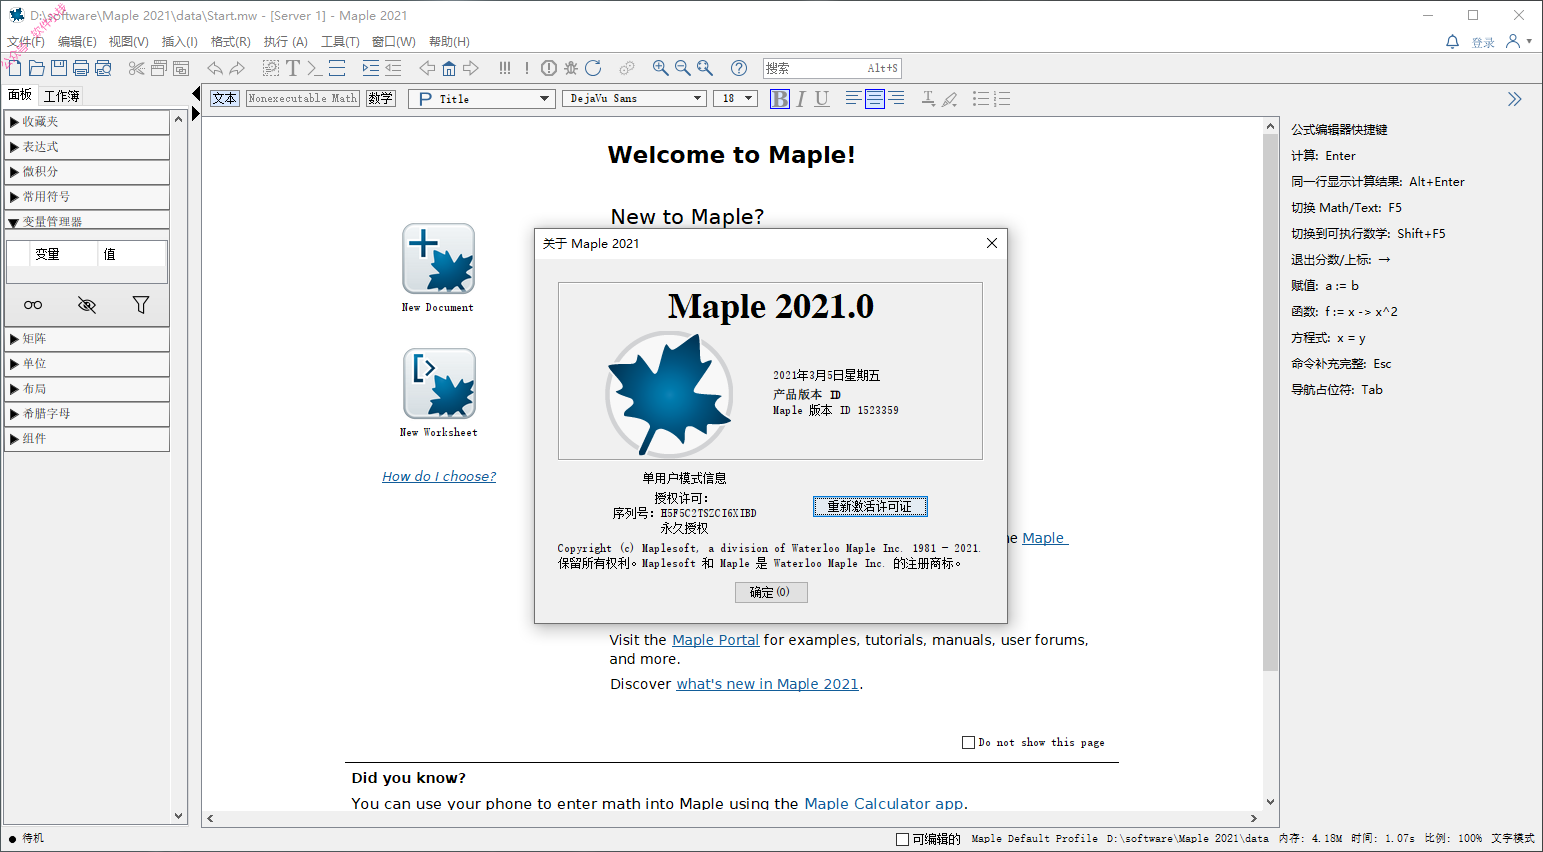Go to the Home page icon
This screenshot has height=852, width=1543.
pos(449,68)
